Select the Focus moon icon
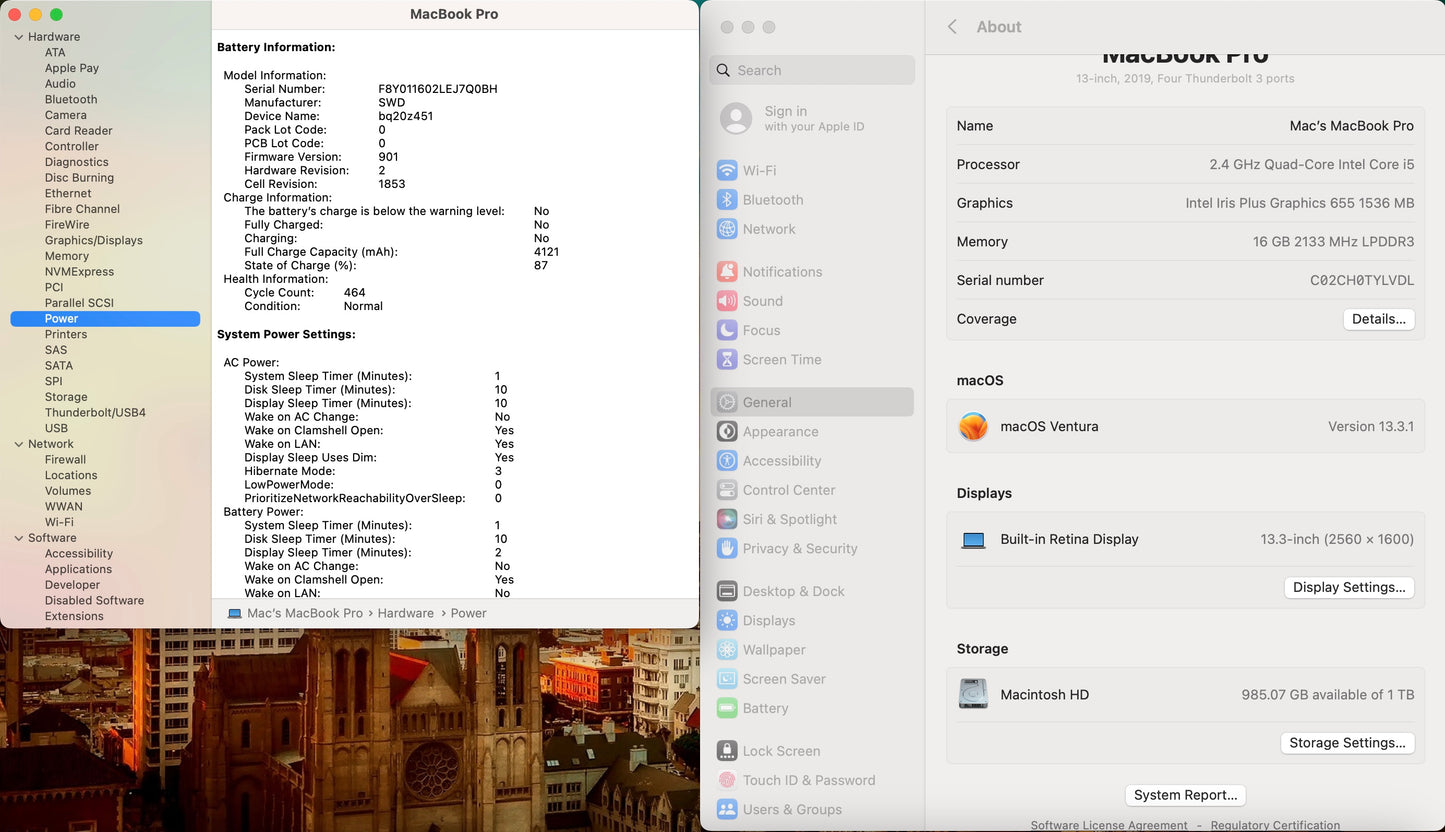The image size is (1445, 832). (727, 330)
